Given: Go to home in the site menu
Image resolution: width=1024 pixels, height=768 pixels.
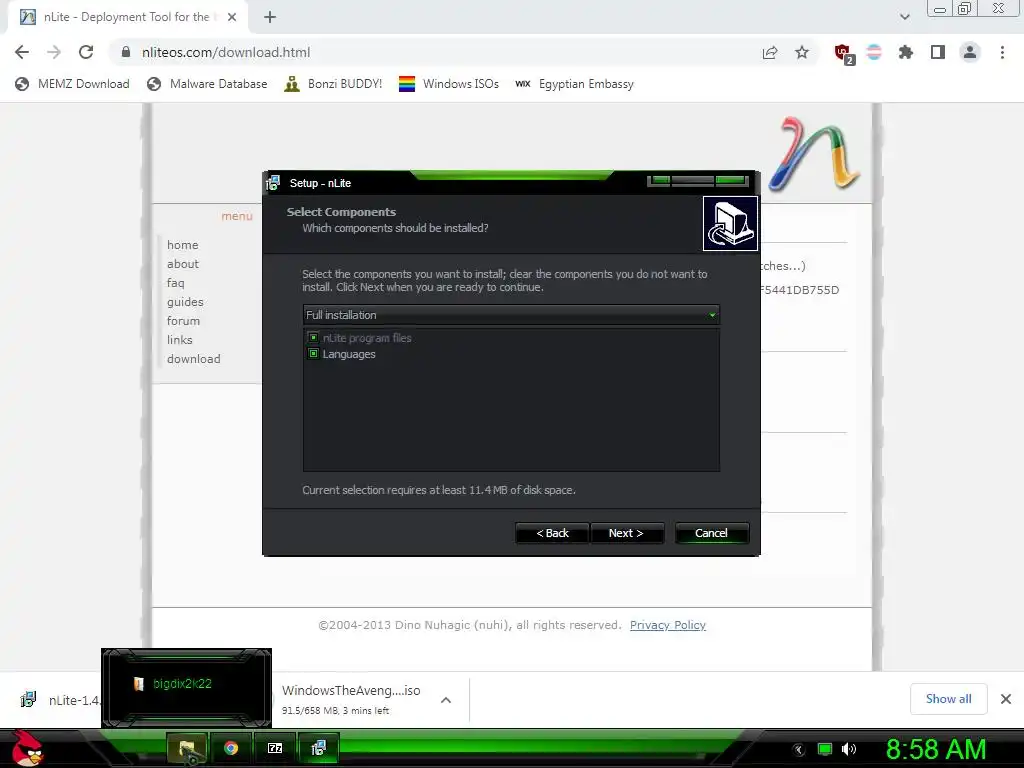Looking at the screenshot, I should coord(182,245).
